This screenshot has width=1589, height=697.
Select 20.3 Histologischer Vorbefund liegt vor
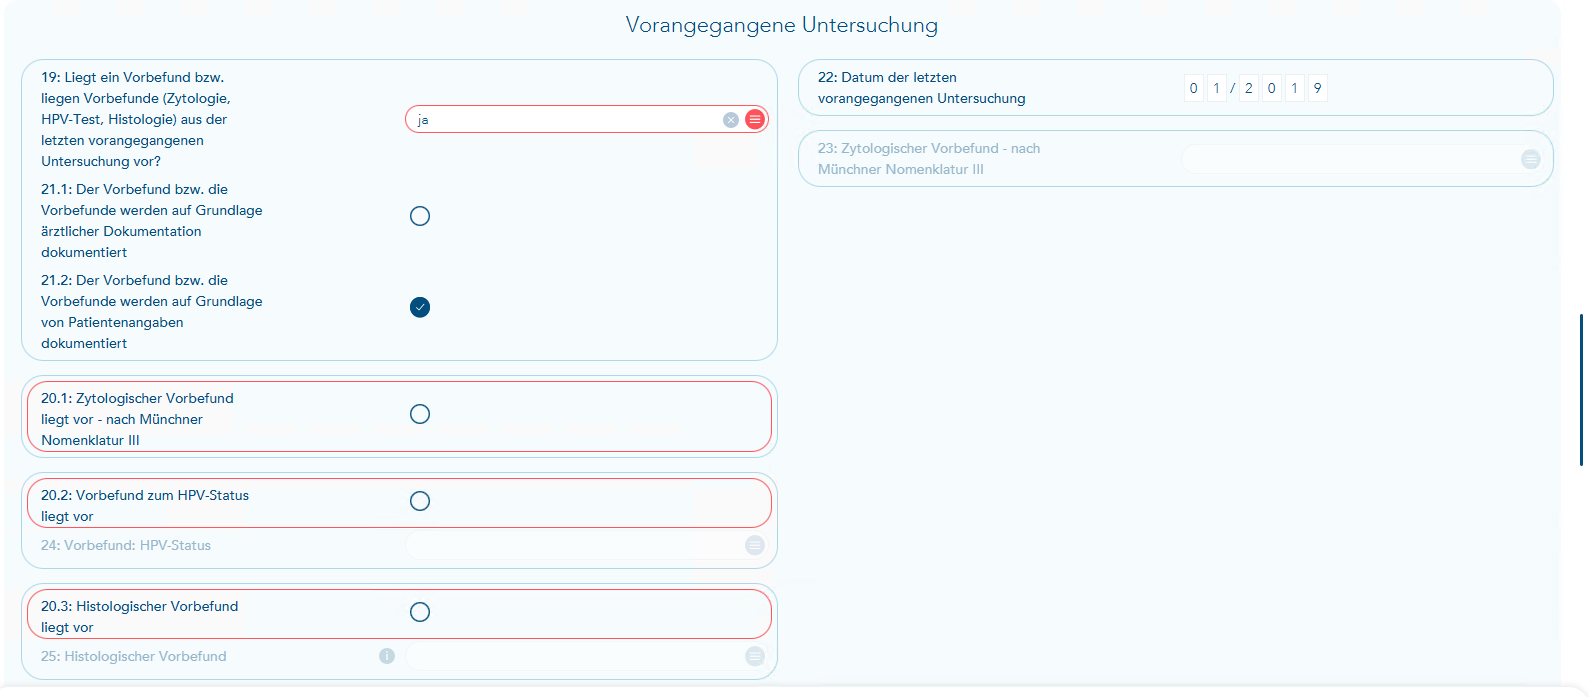click(x=420, y=612)
